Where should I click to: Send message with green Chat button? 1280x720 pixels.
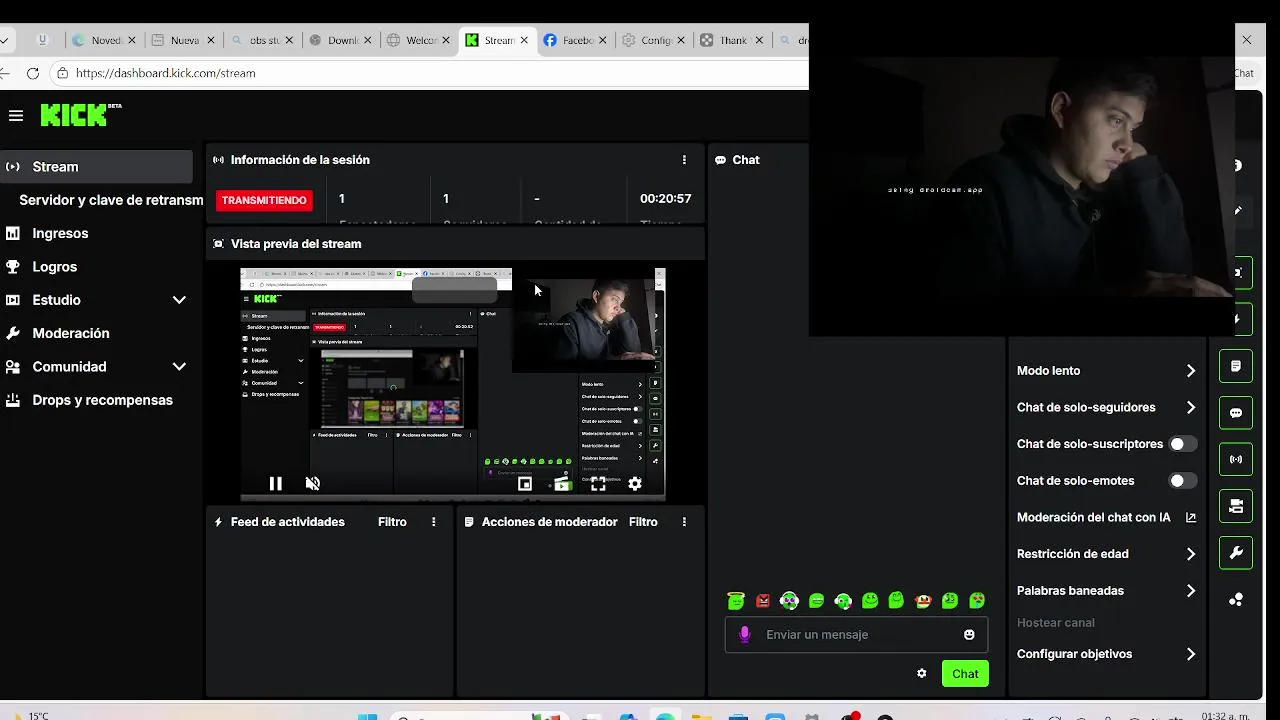pyautogui.click(x=965, y=674)
